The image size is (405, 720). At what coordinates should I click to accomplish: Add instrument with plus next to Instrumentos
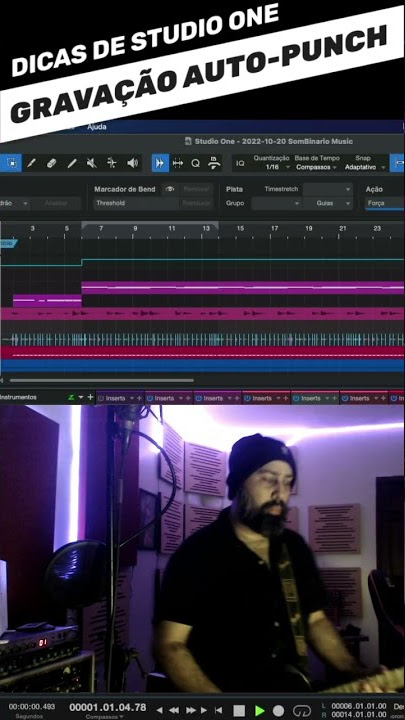(x=90, y=397)
